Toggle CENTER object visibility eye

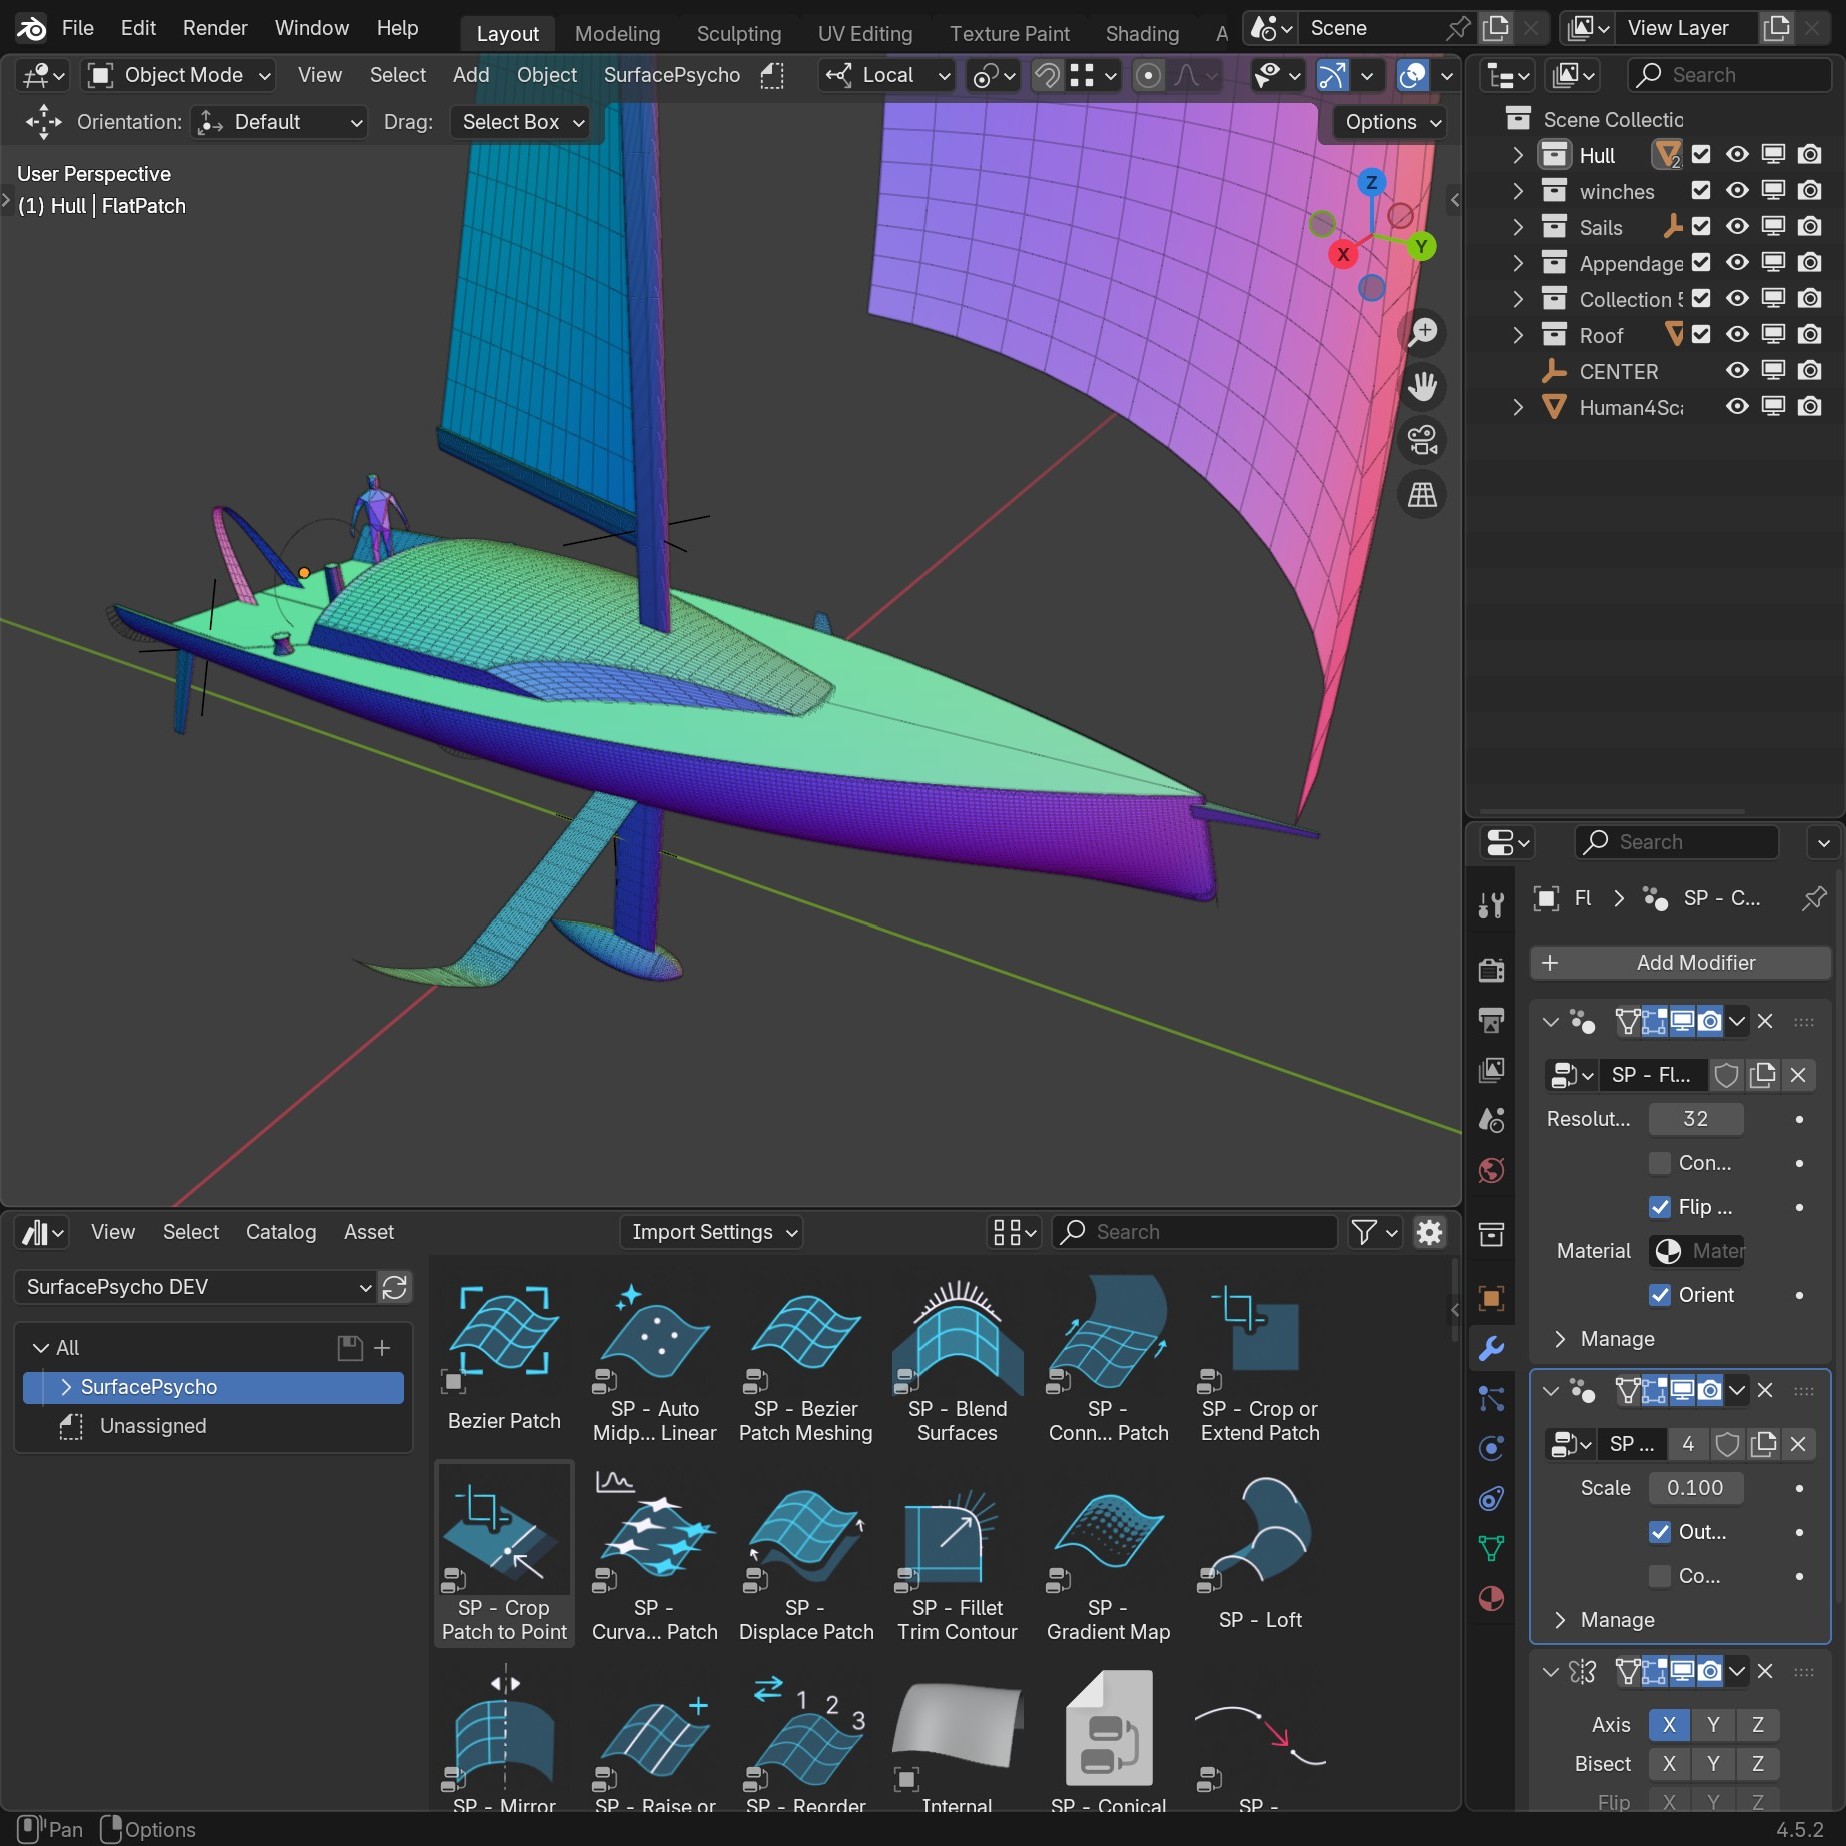[x=1738, y=371]
